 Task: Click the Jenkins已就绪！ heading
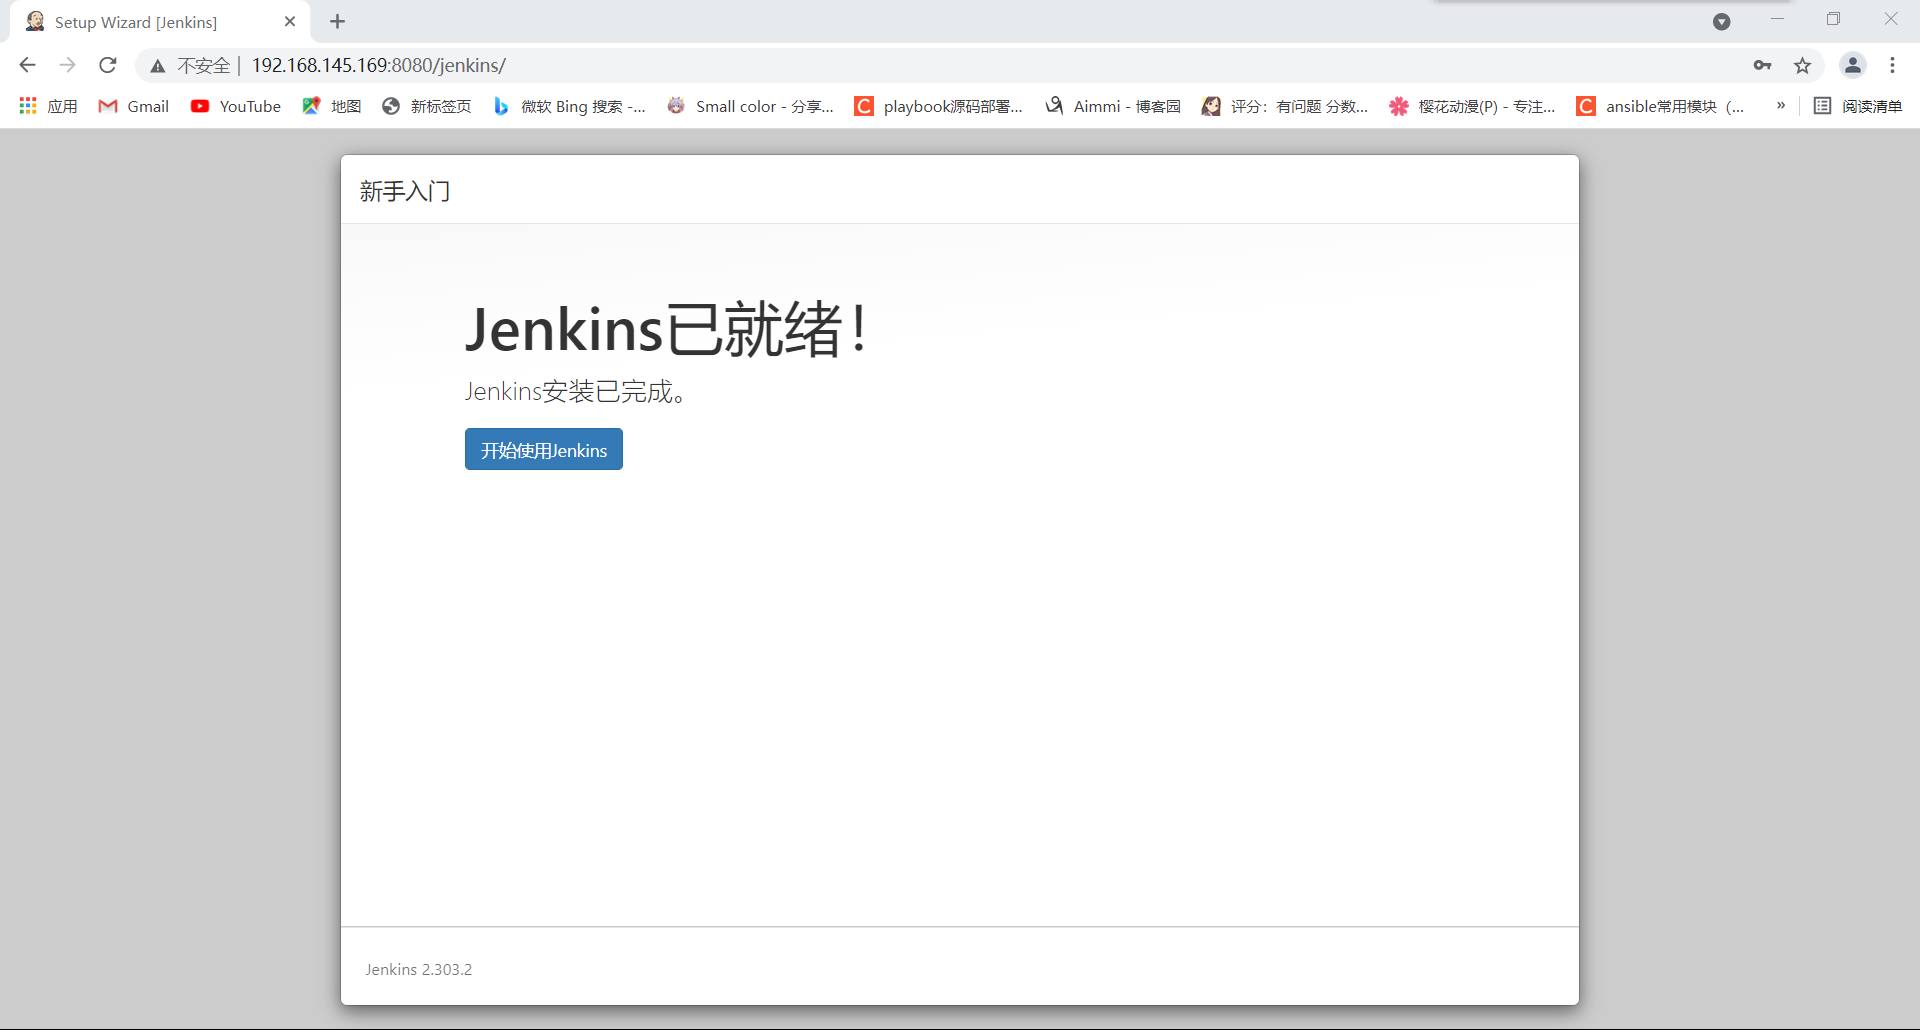[x=667, y=329]
